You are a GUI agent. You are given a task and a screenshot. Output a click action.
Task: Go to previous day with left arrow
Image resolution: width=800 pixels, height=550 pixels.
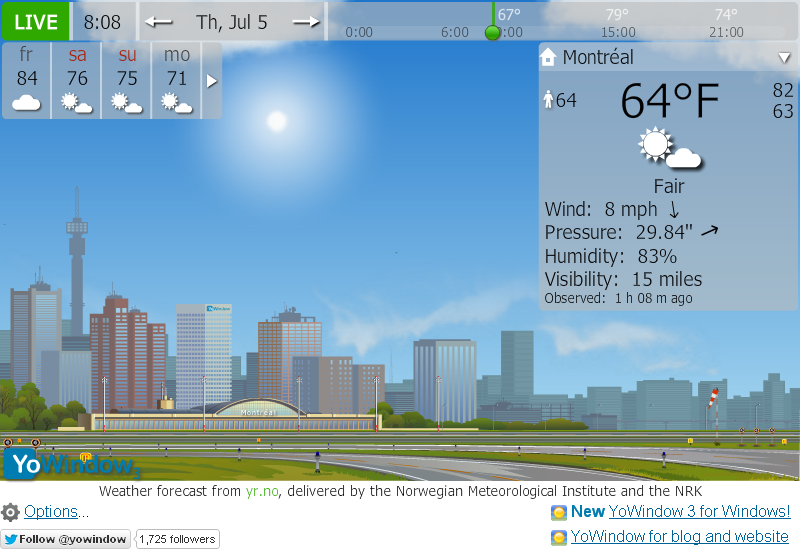point(159,22)
